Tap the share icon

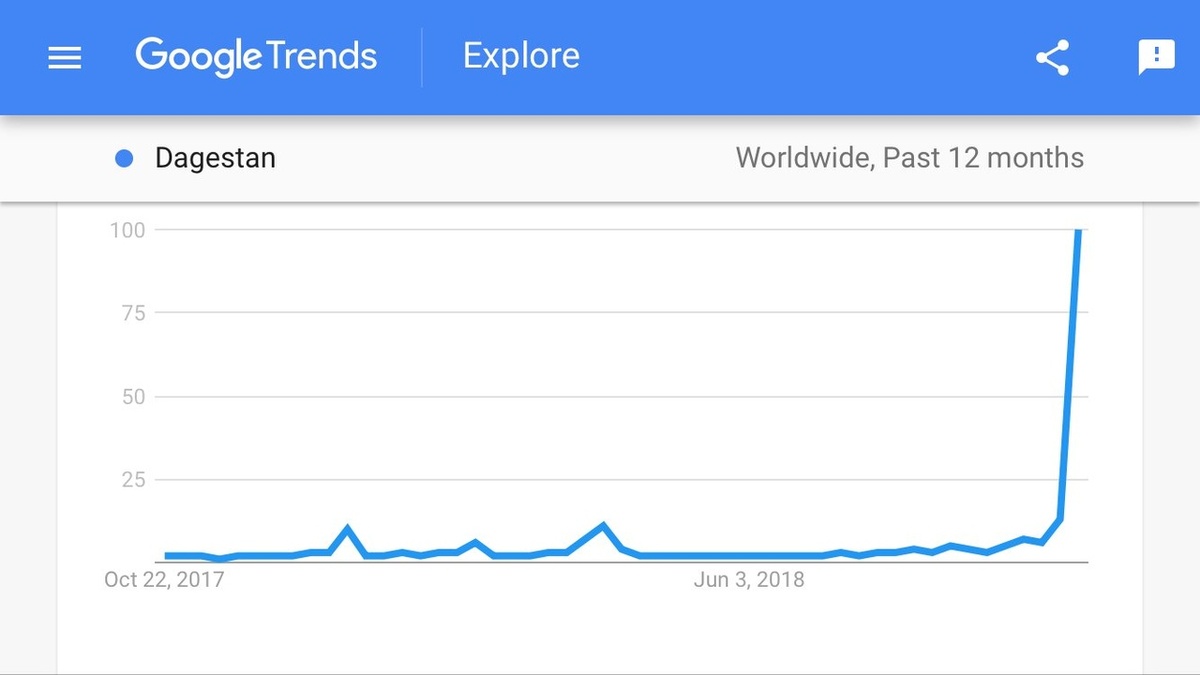(1052, 58)
